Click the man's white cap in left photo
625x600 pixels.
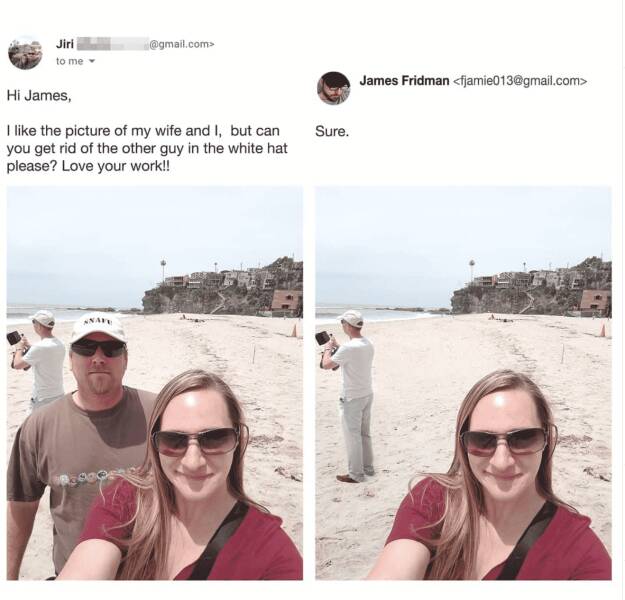[98, 327]
